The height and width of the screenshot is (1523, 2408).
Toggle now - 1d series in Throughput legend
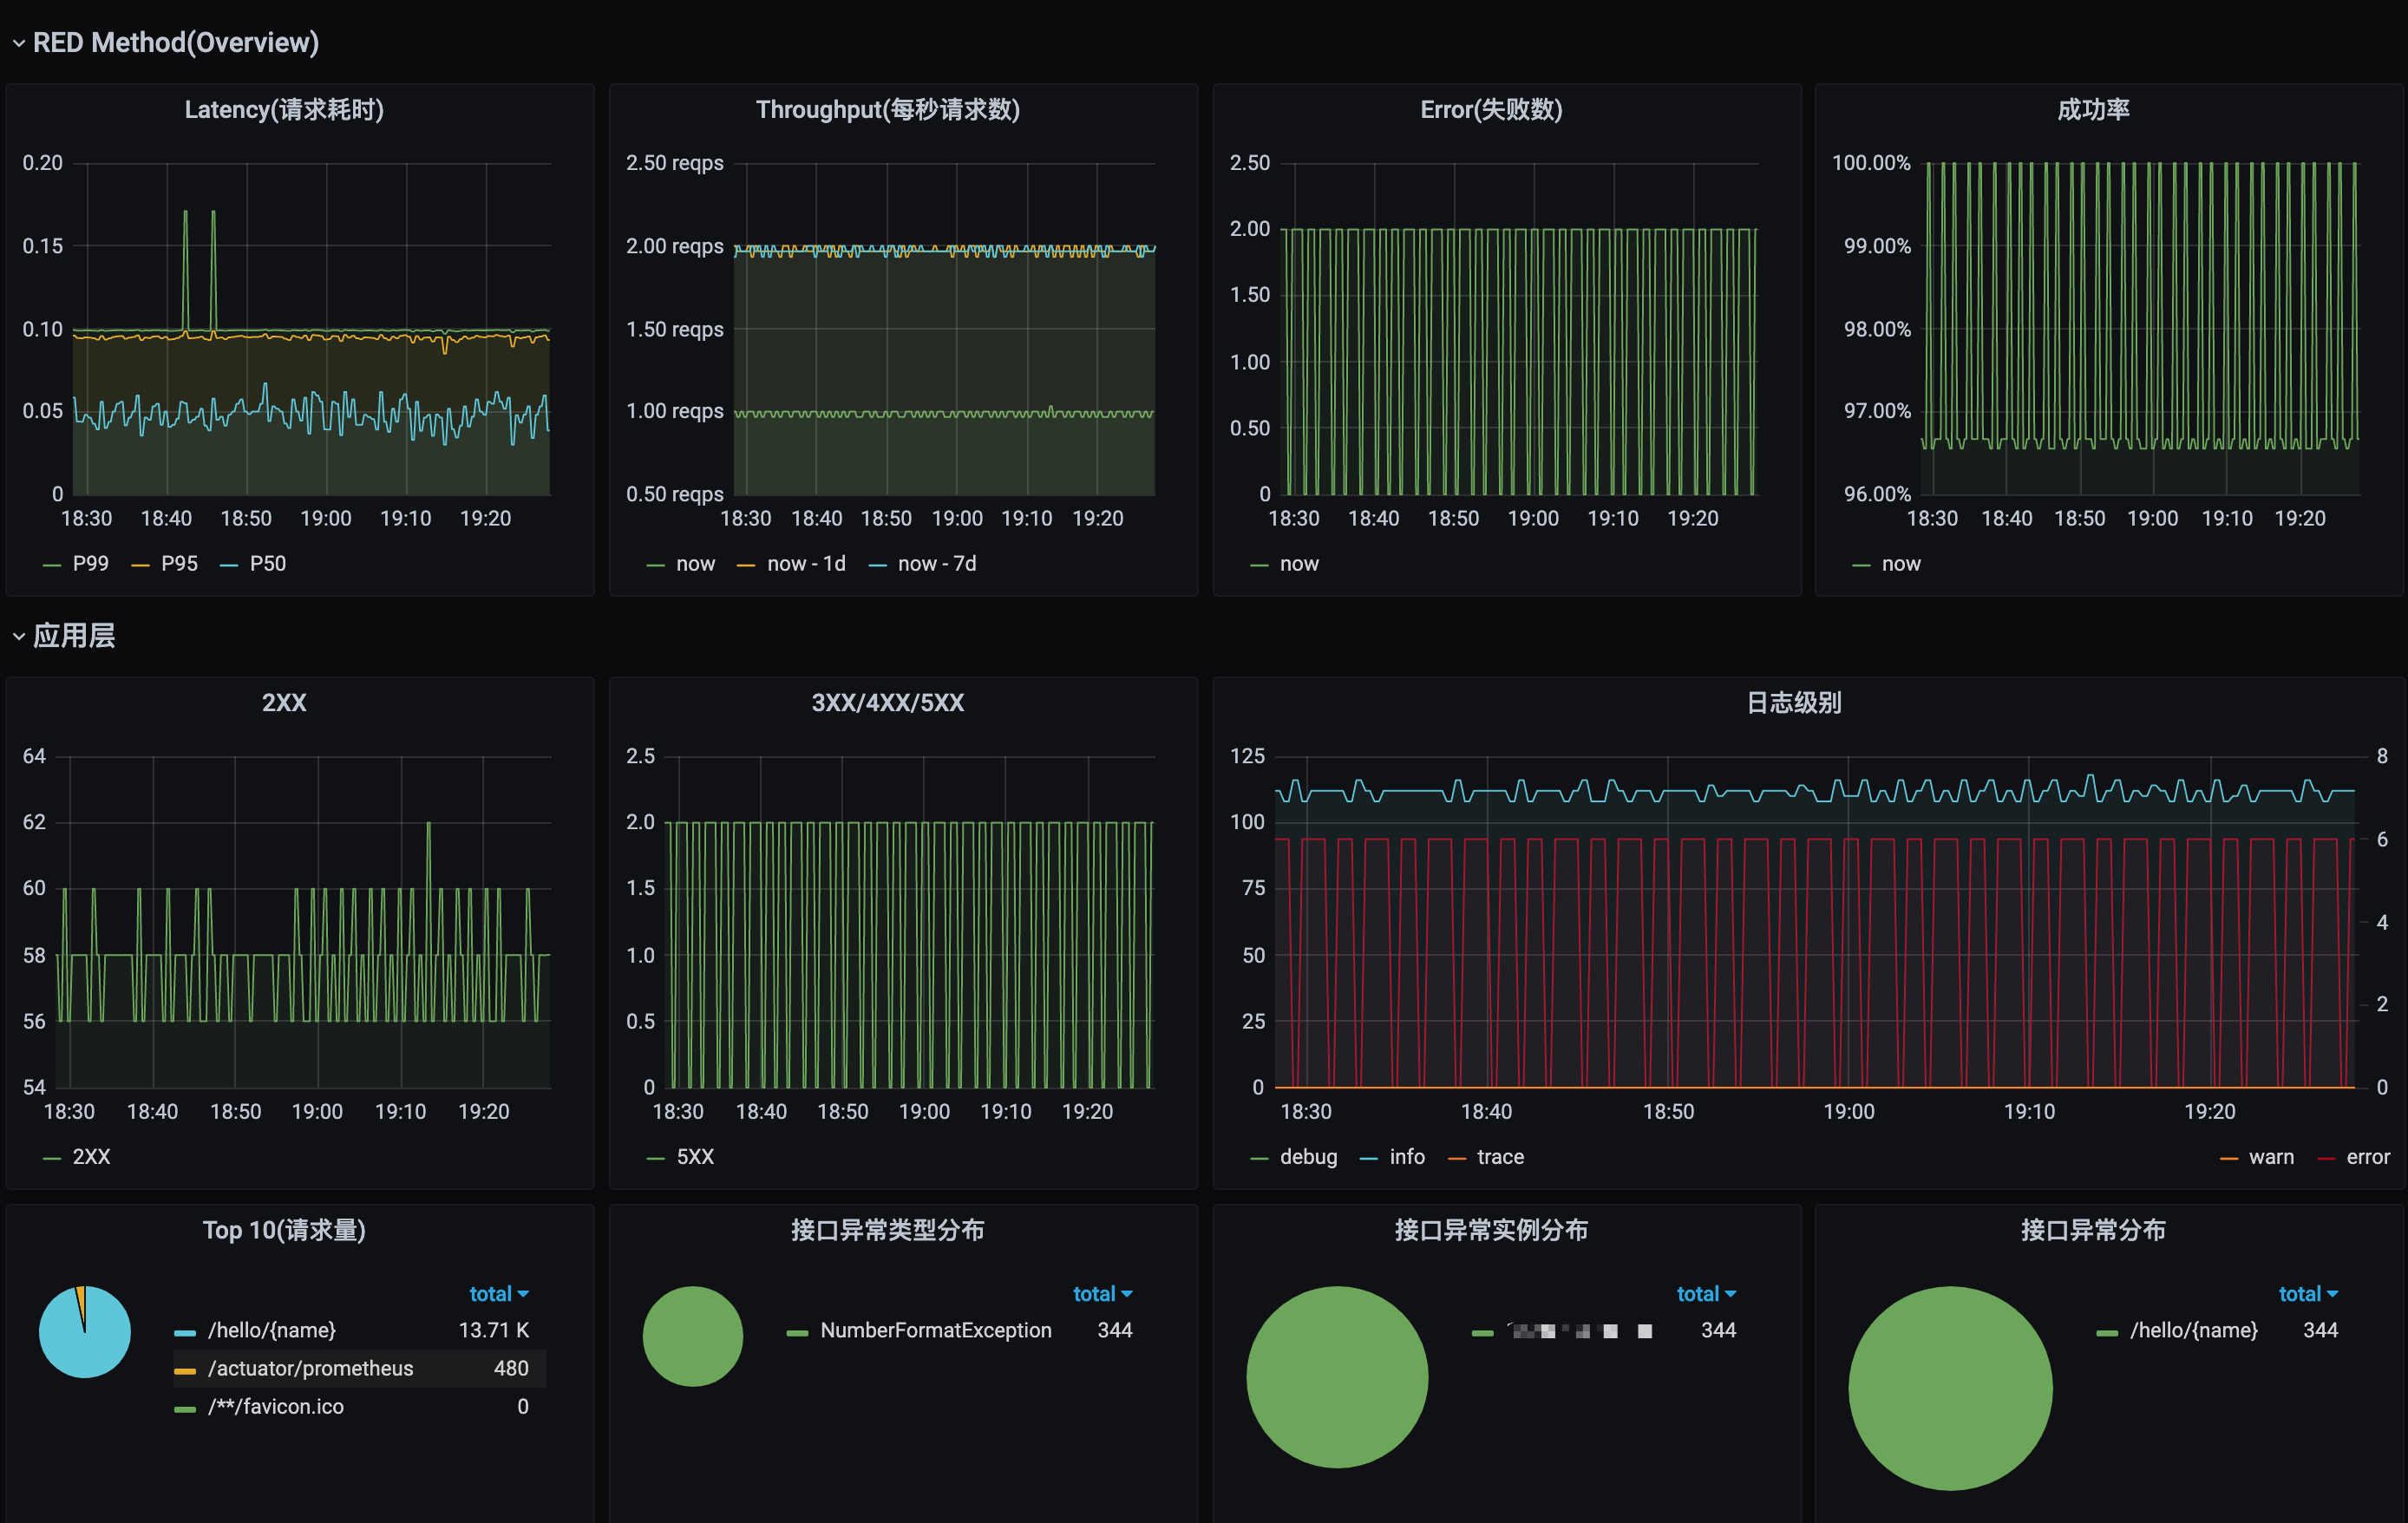point(806,564)
